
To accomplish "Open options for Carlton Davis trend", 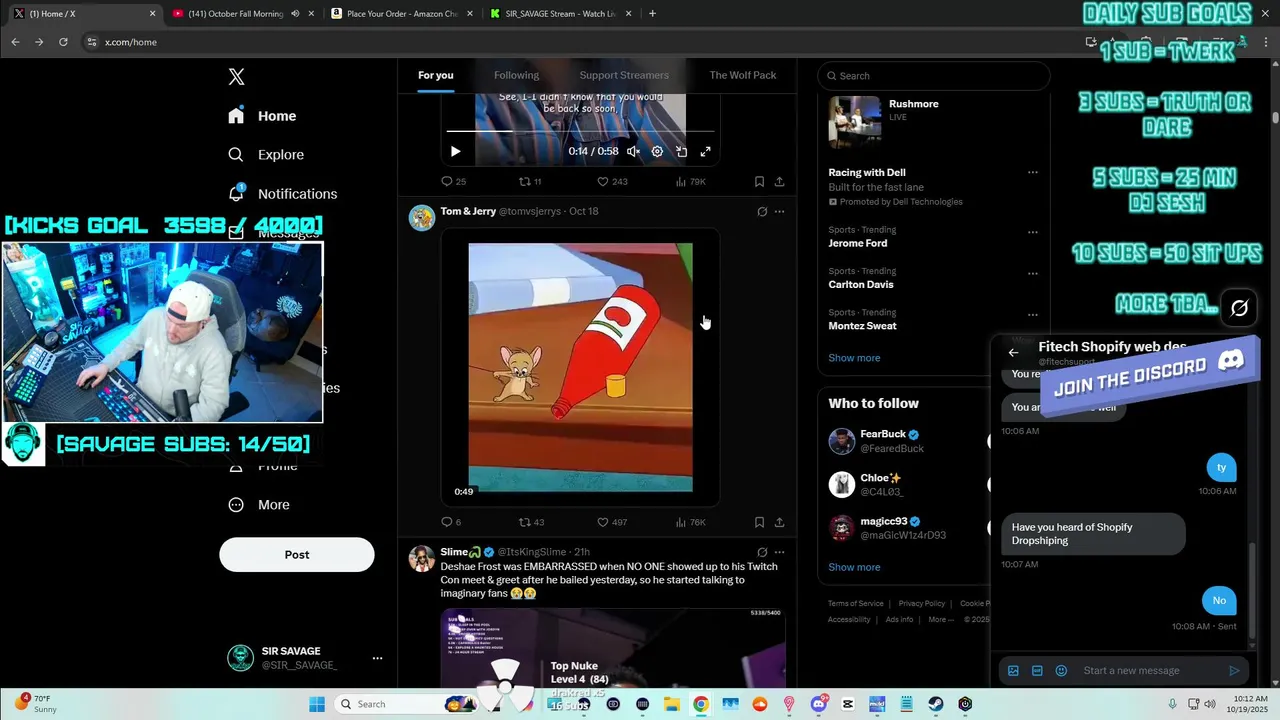I will pyautogui.click(x=1033, y=273).
